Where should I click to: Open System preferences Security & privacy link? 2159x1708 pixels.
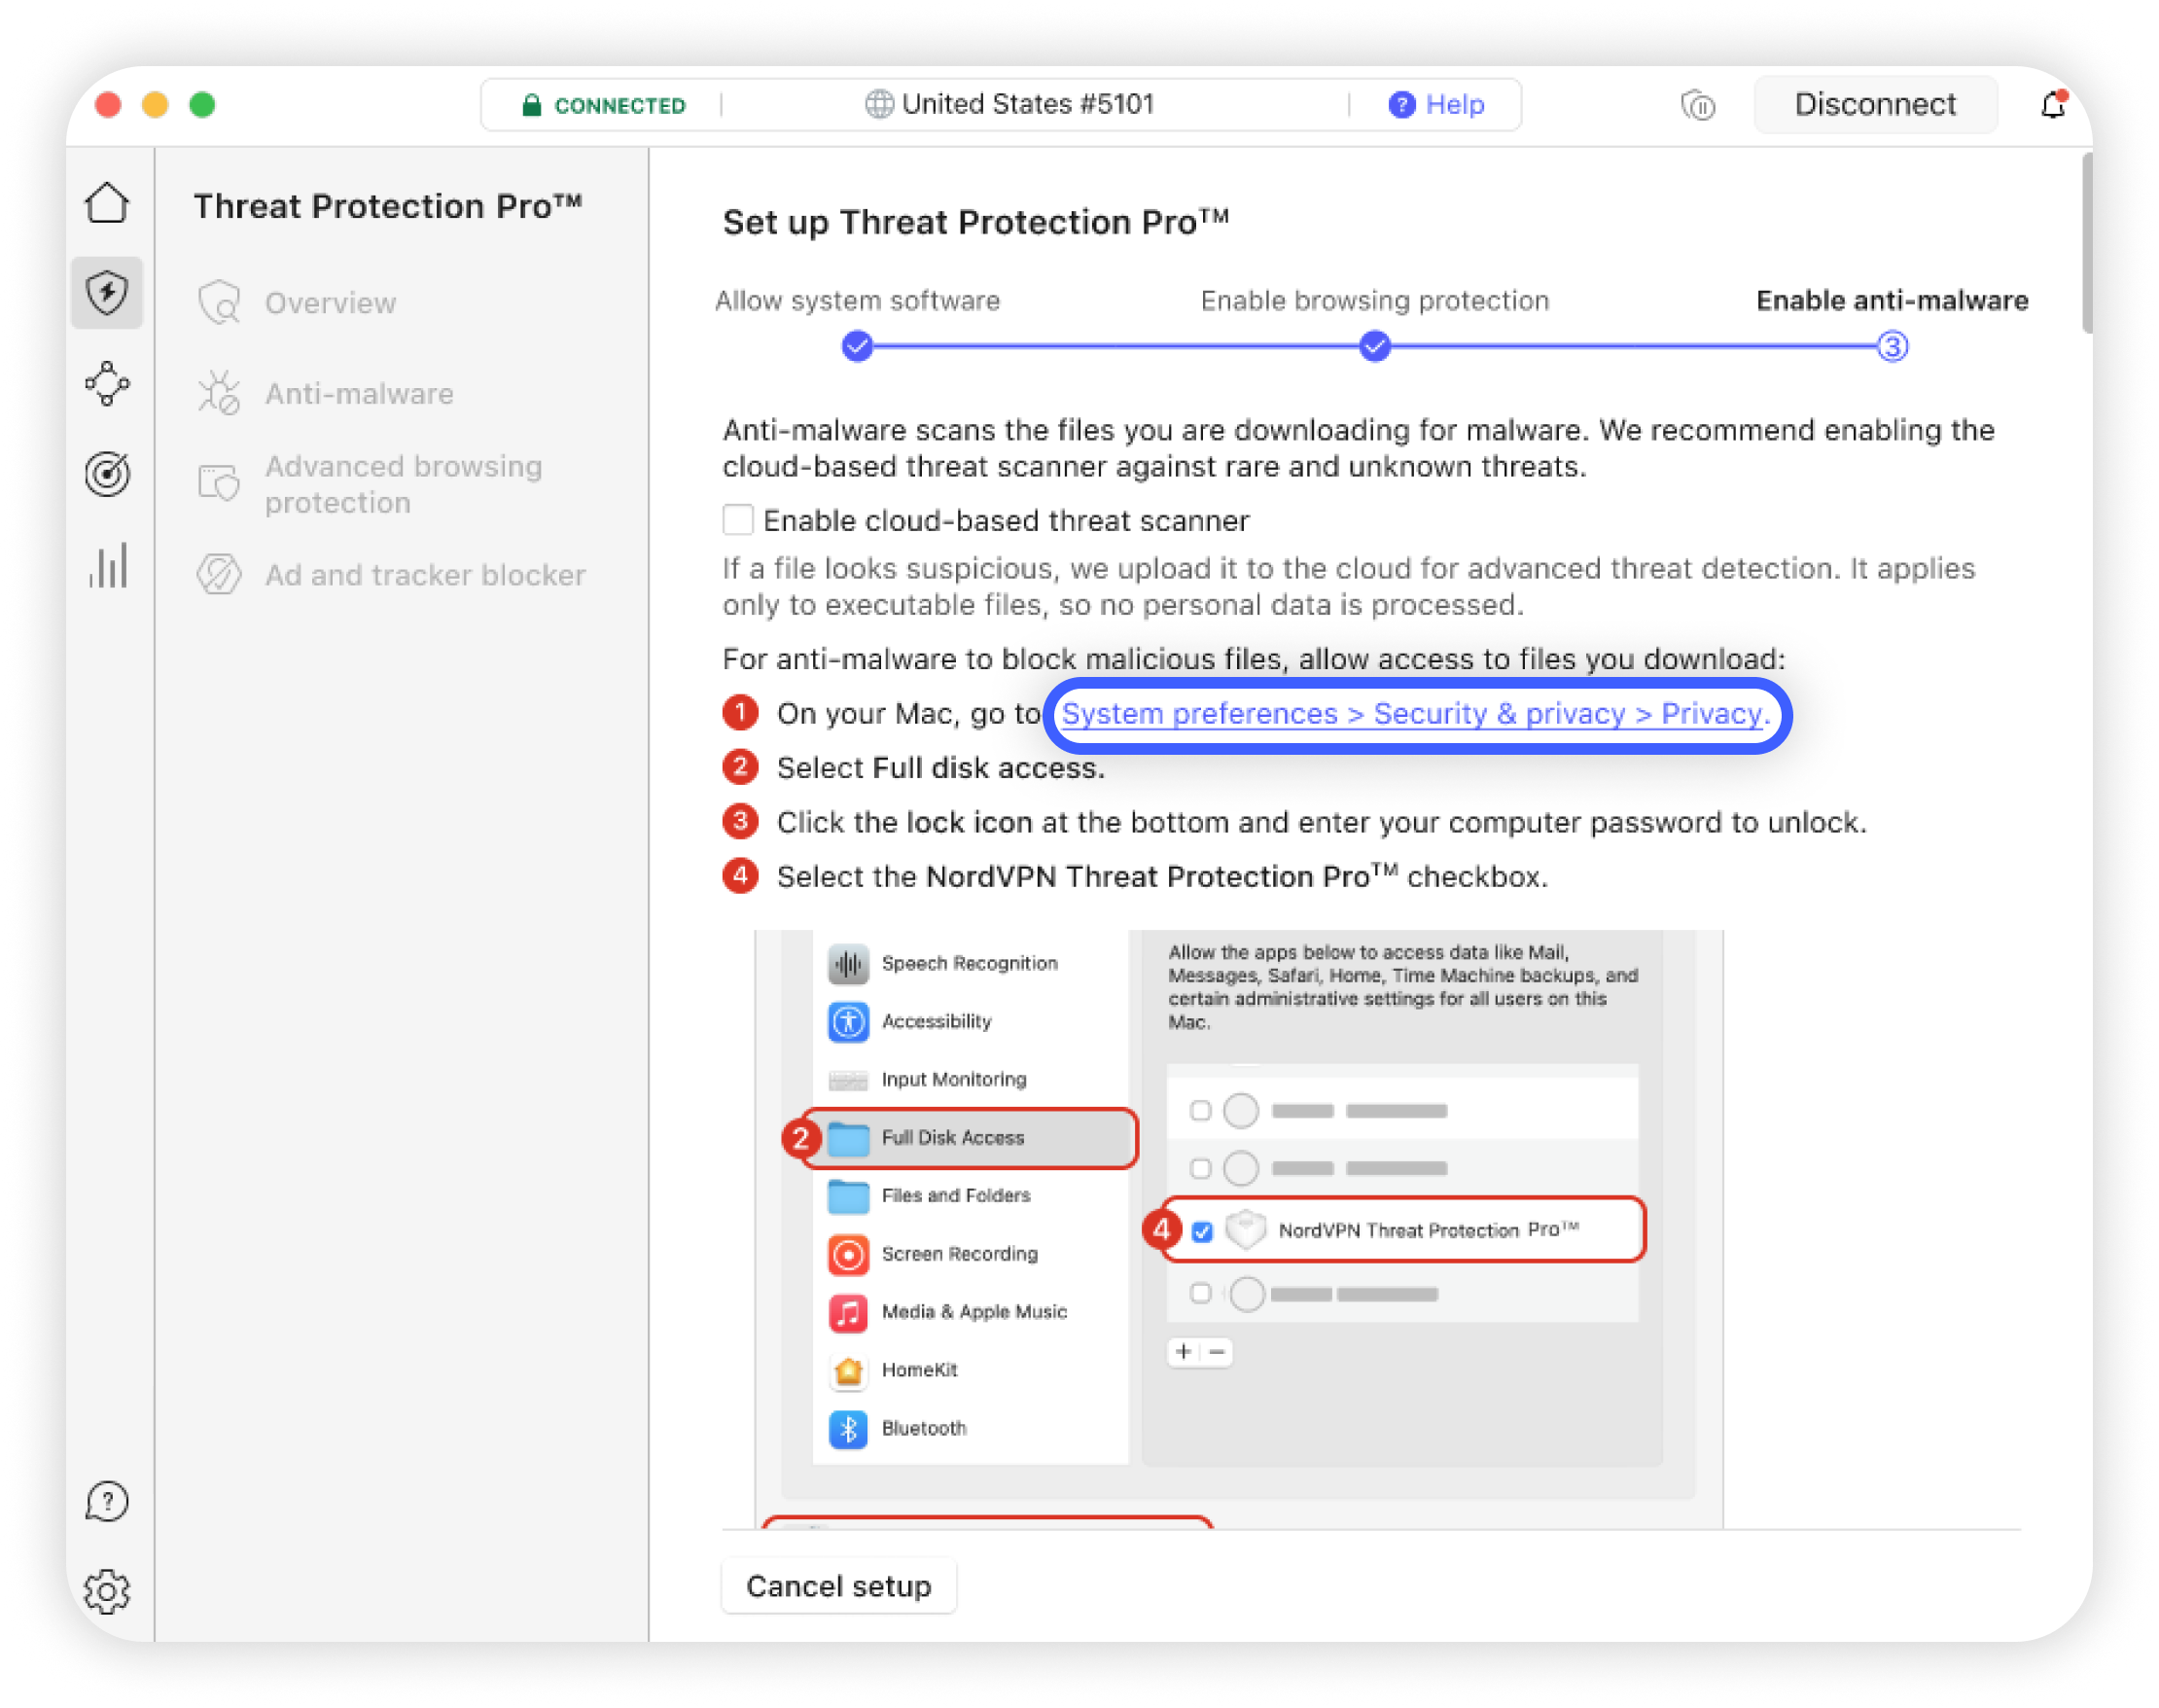[x=1415, y=714]
